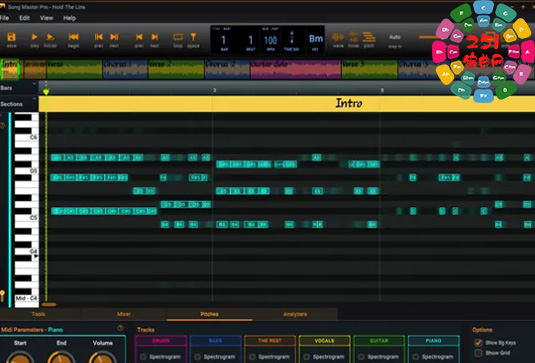
Task: Click the prev icon nearest the loop button
Action: [x=139, y=37]
